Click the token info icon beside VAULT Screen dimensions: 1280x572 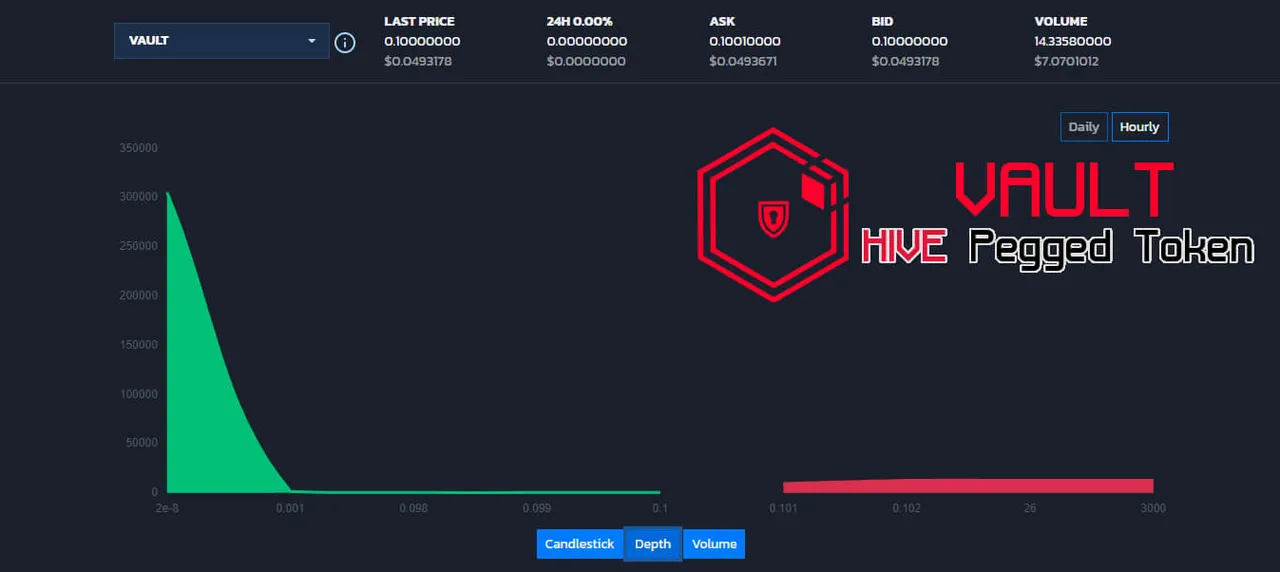(345, 42)
